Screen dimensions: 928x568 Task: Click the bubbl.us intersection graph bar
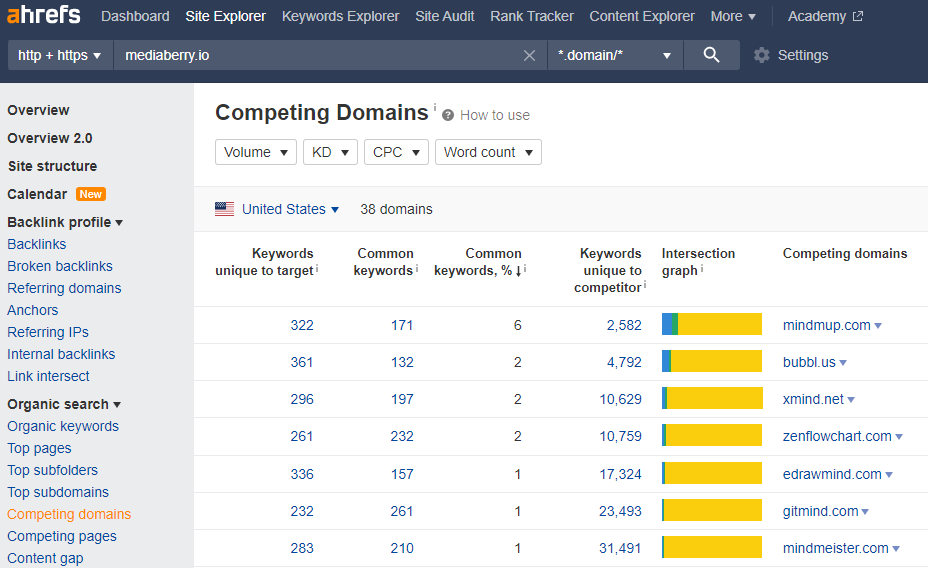coord(711,362)
